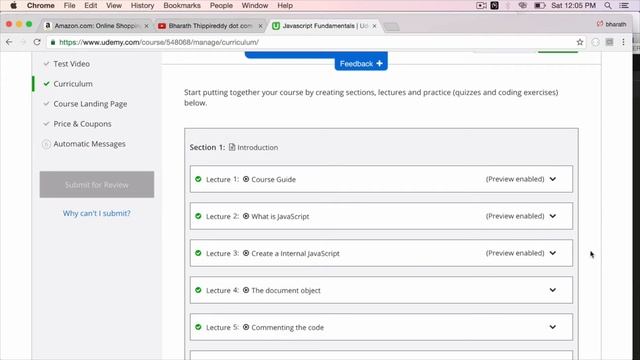Image resolution: width=640 pixels, height=360 pixels.
Task: Click green check icon of Lecture 2
Action: [x=198, y=216]
